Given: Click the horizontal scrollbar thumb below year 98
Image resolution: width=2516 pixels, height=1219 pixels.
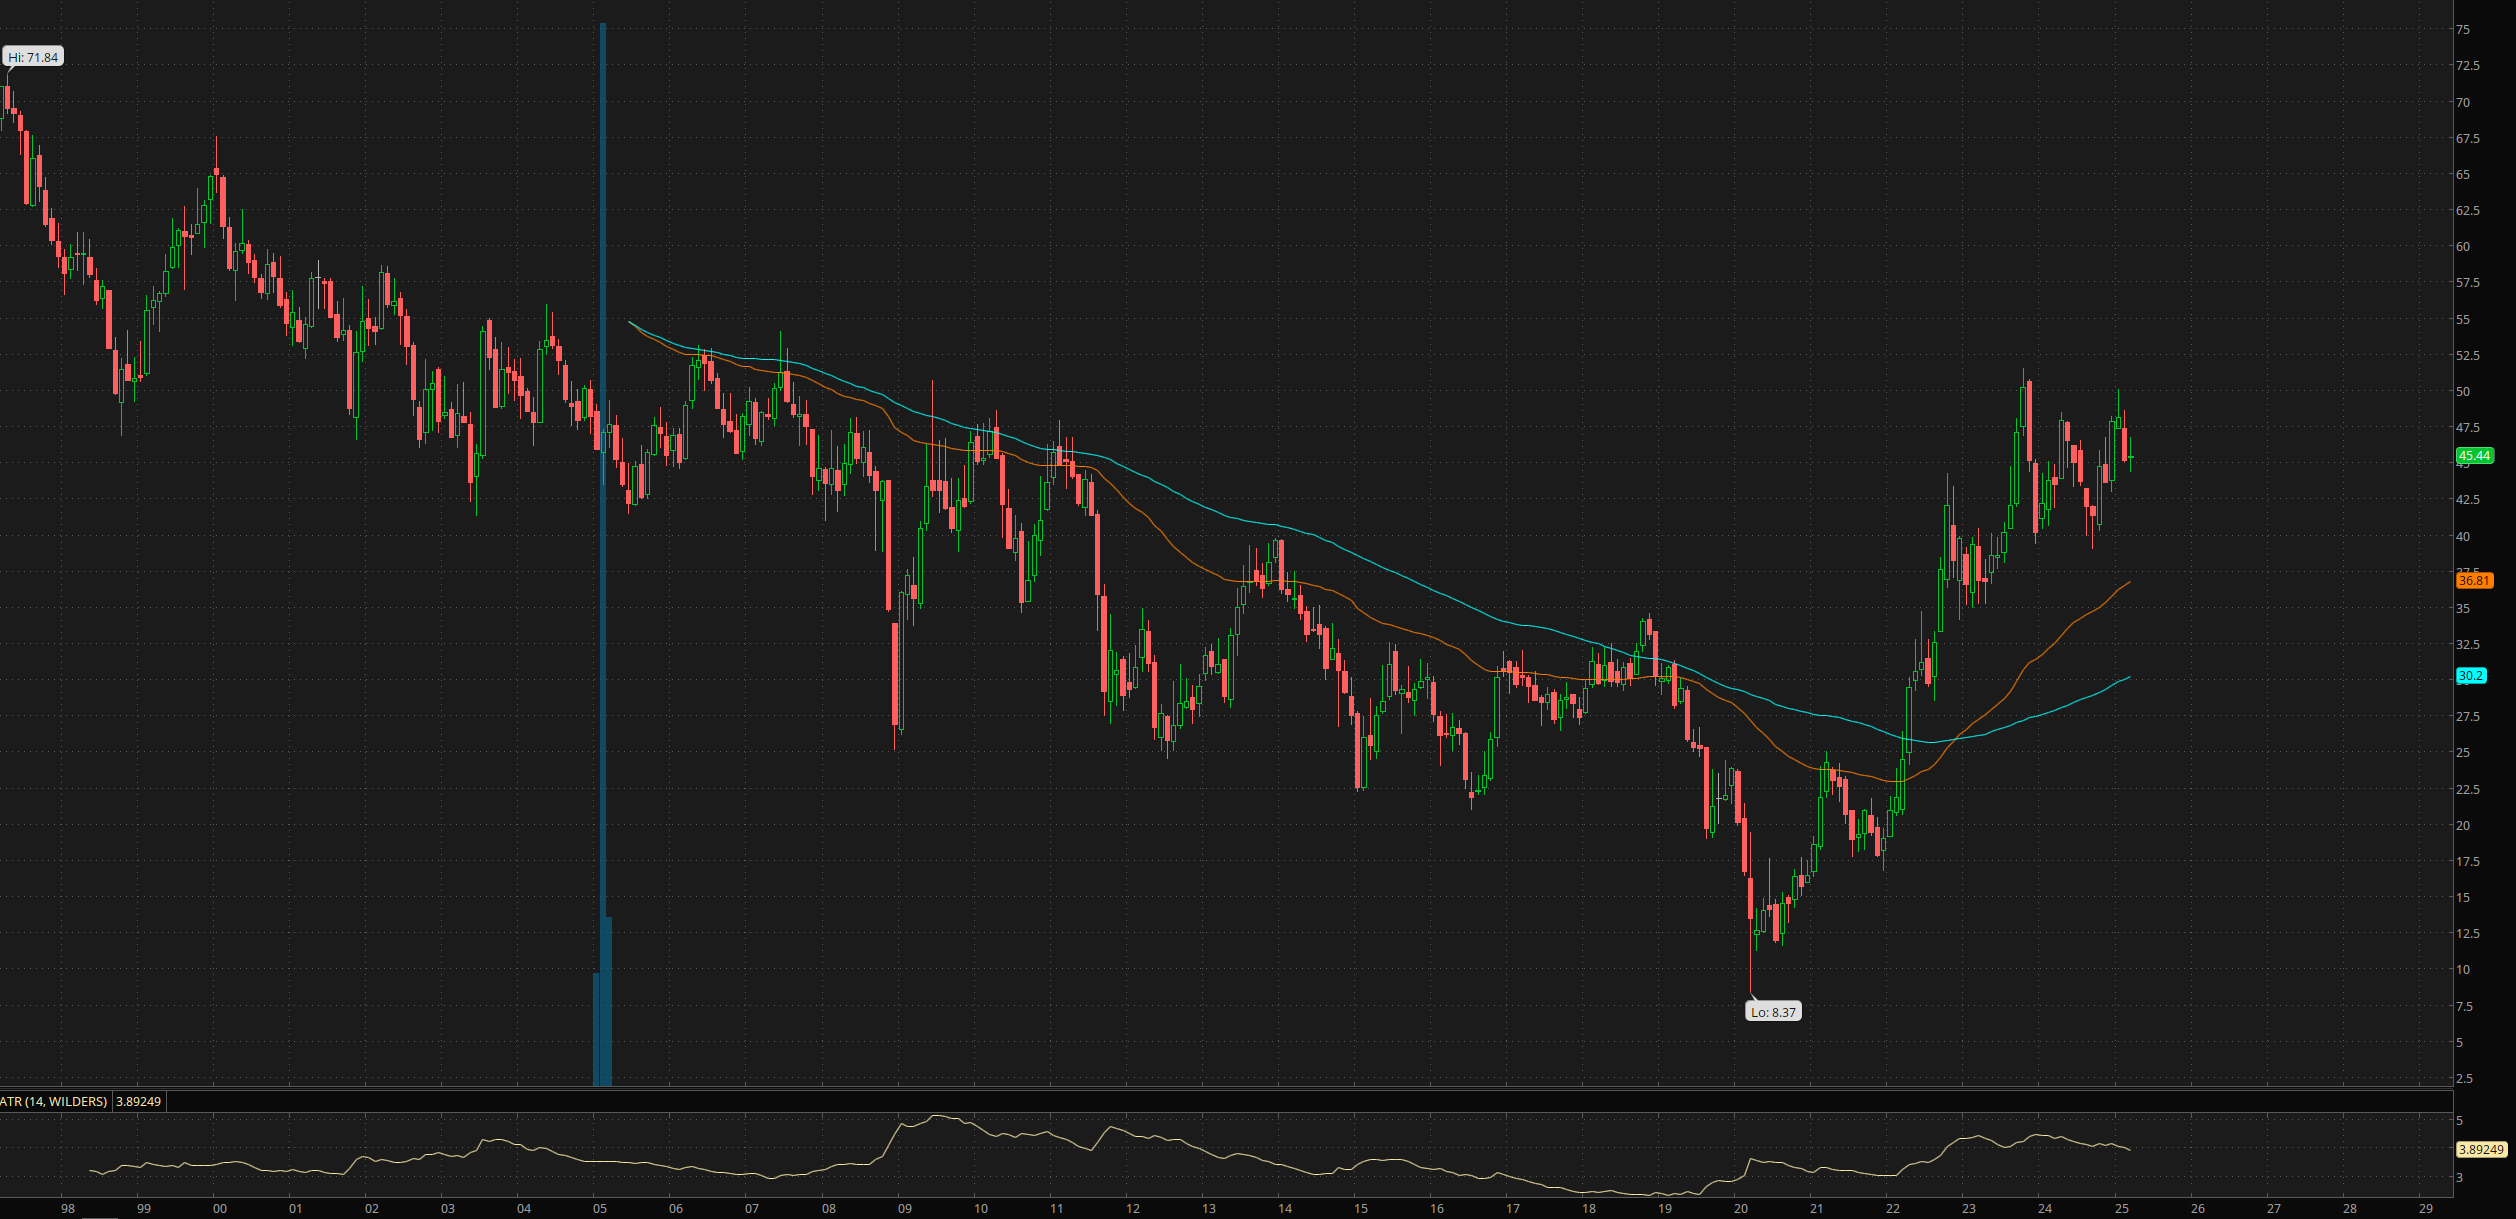Looking at the screenshot, I should pos(98,1217).
